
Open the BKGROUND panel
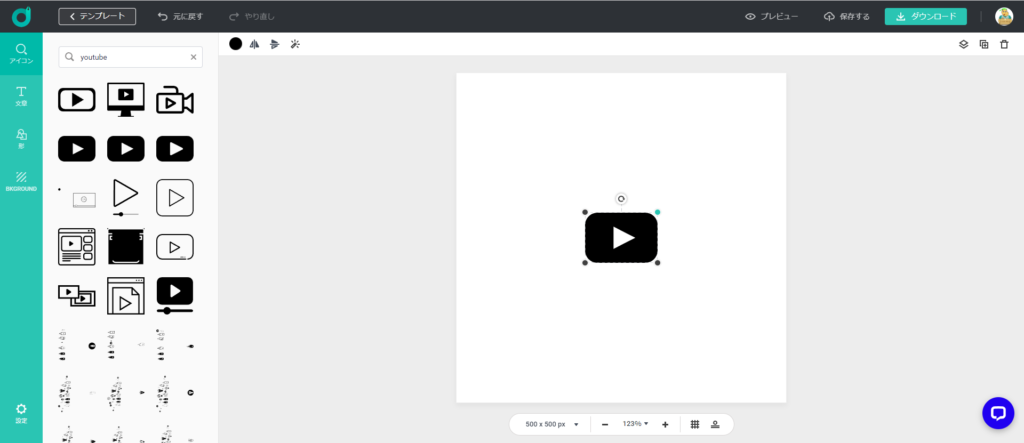[x=21, y=181]
